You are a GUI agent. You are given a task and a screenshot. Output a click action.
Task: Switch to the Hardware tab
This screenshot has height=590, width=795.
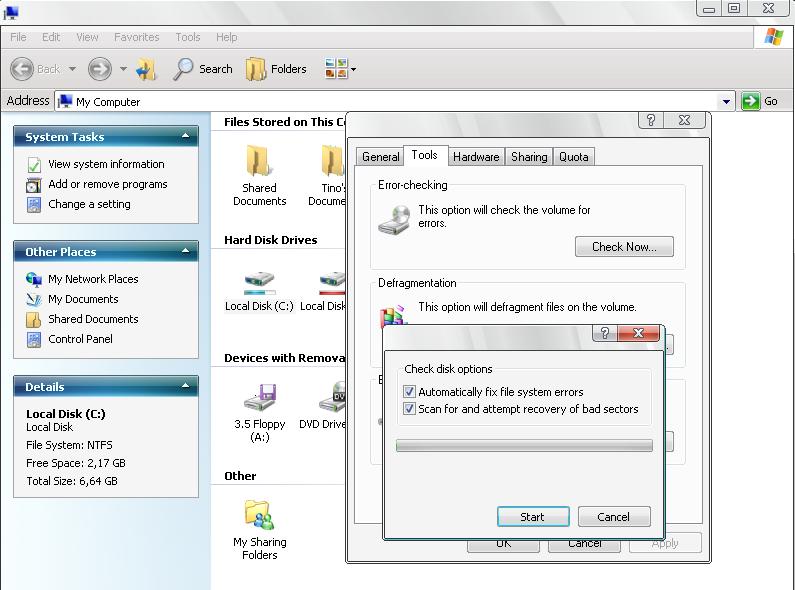[475, 156]
